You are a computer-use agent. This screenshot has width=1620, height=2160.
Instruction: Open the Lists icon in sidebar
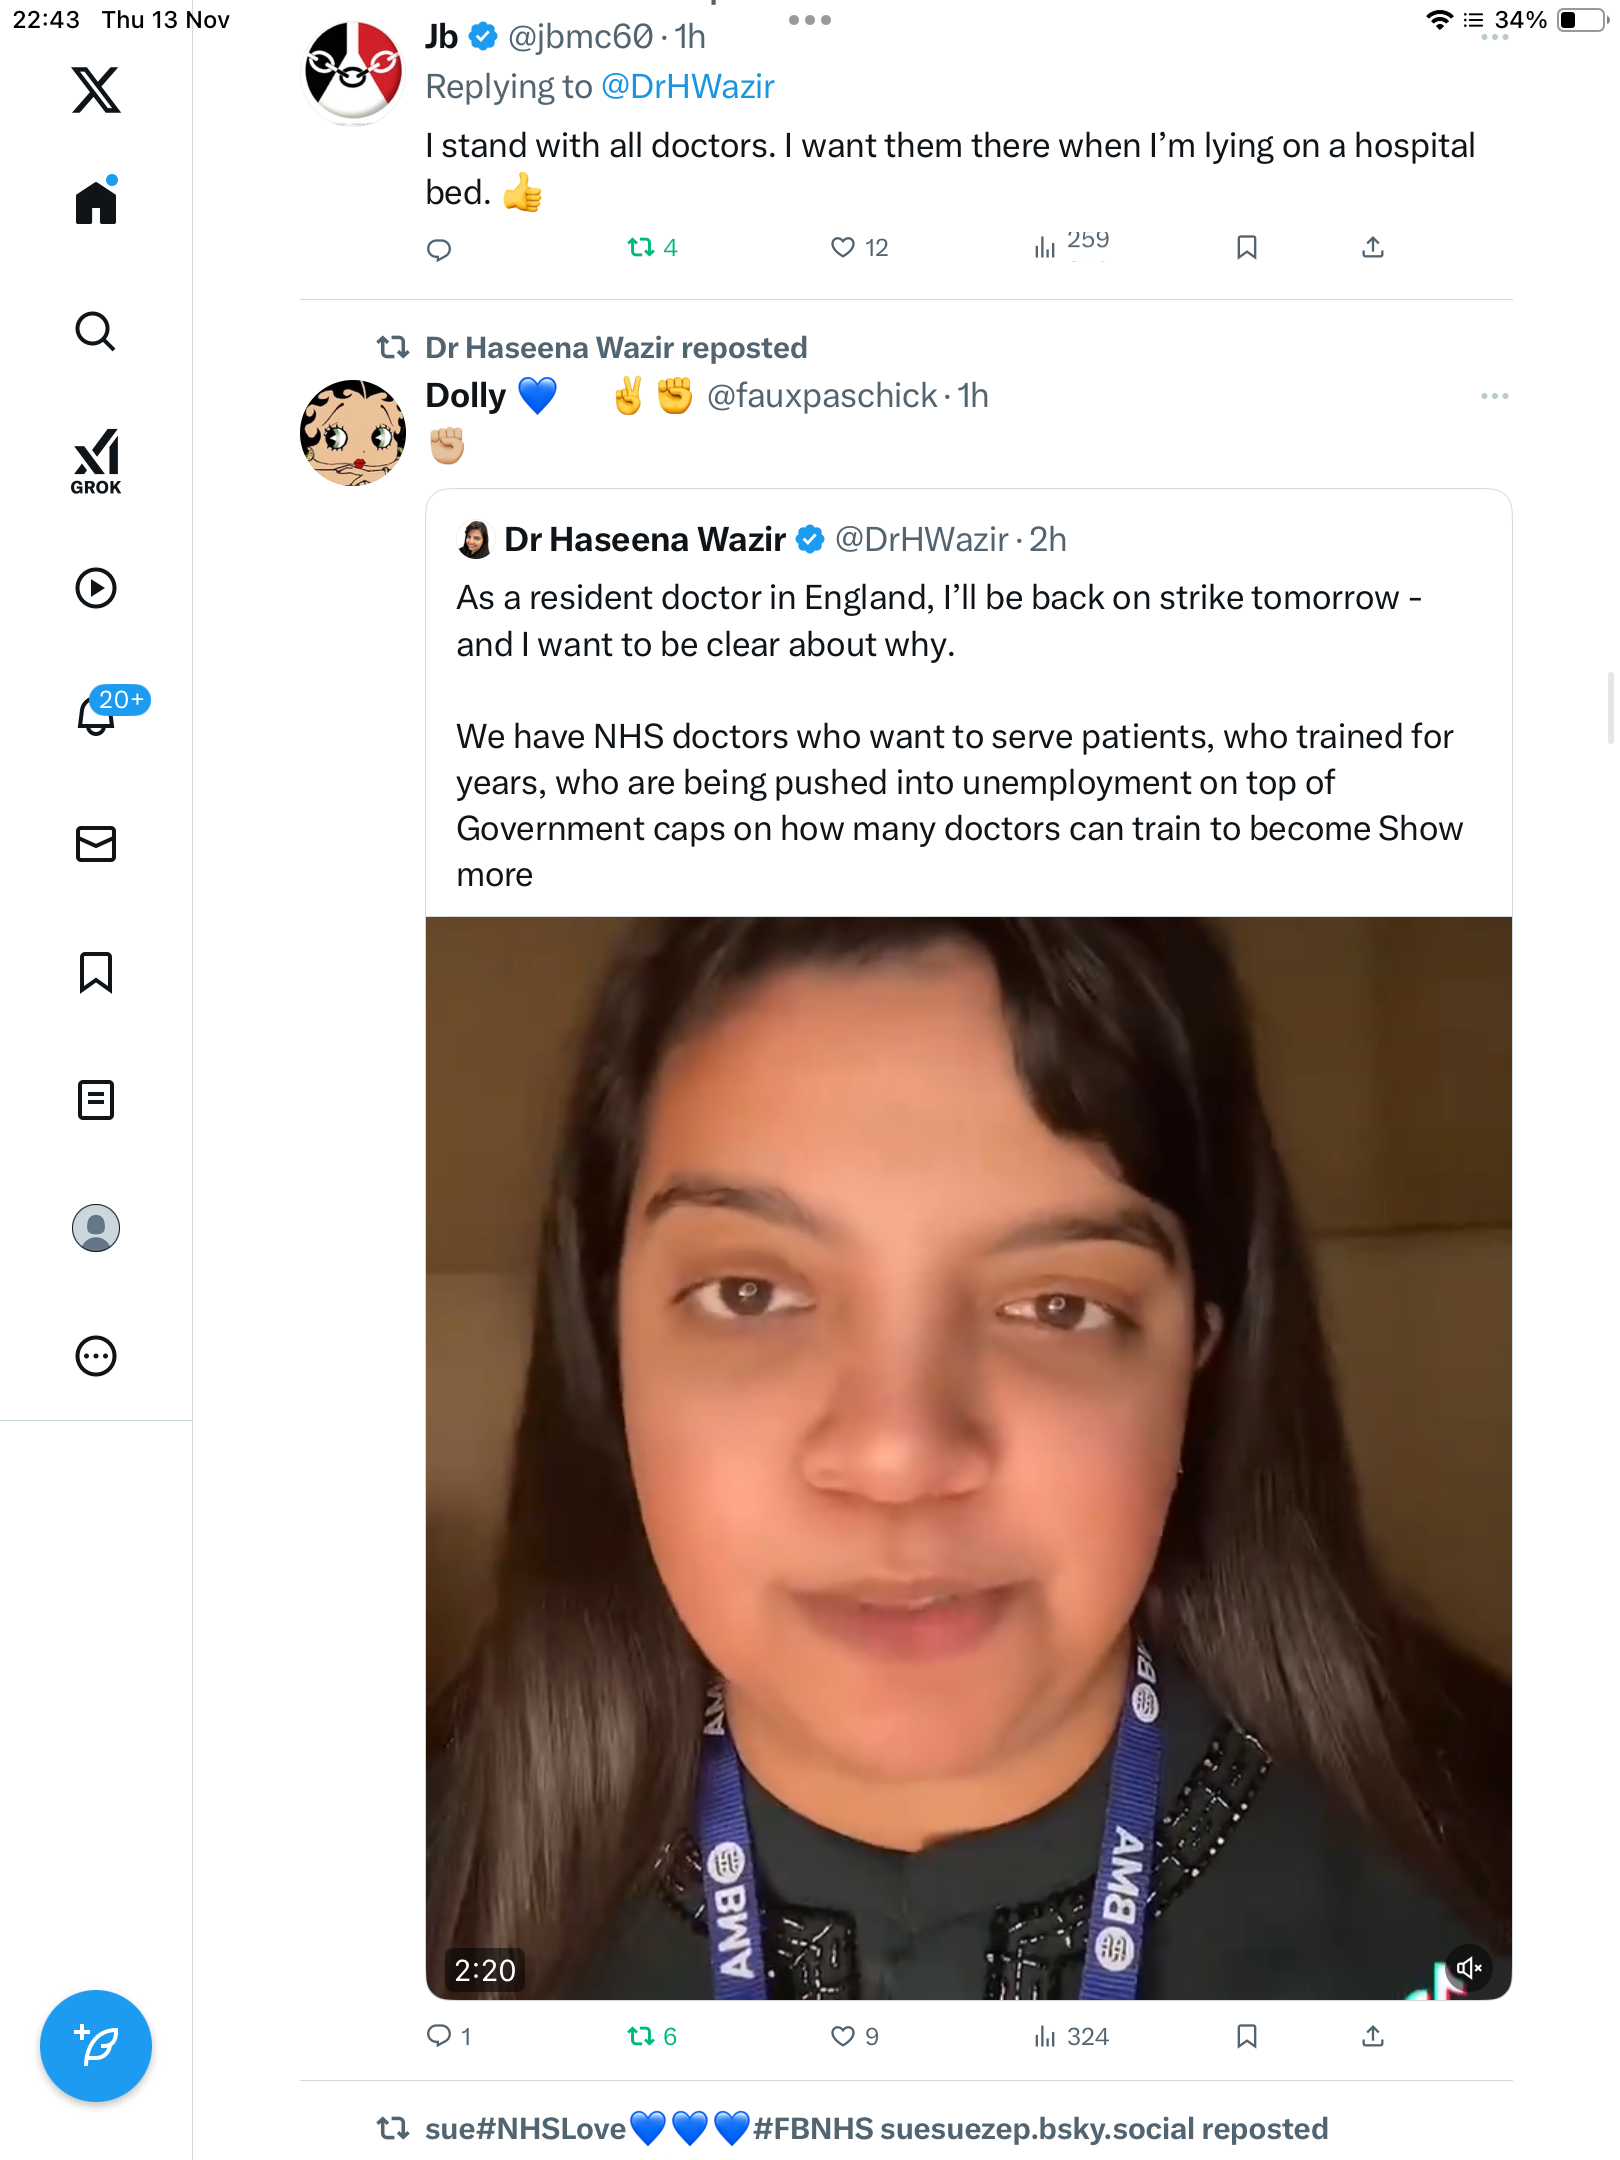96,1100
